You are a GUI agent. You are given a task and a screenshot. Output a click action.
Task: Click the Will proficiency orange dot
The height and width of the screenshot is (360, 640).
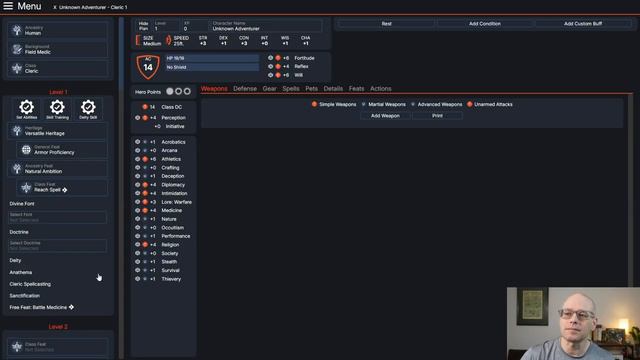(278, 75)
